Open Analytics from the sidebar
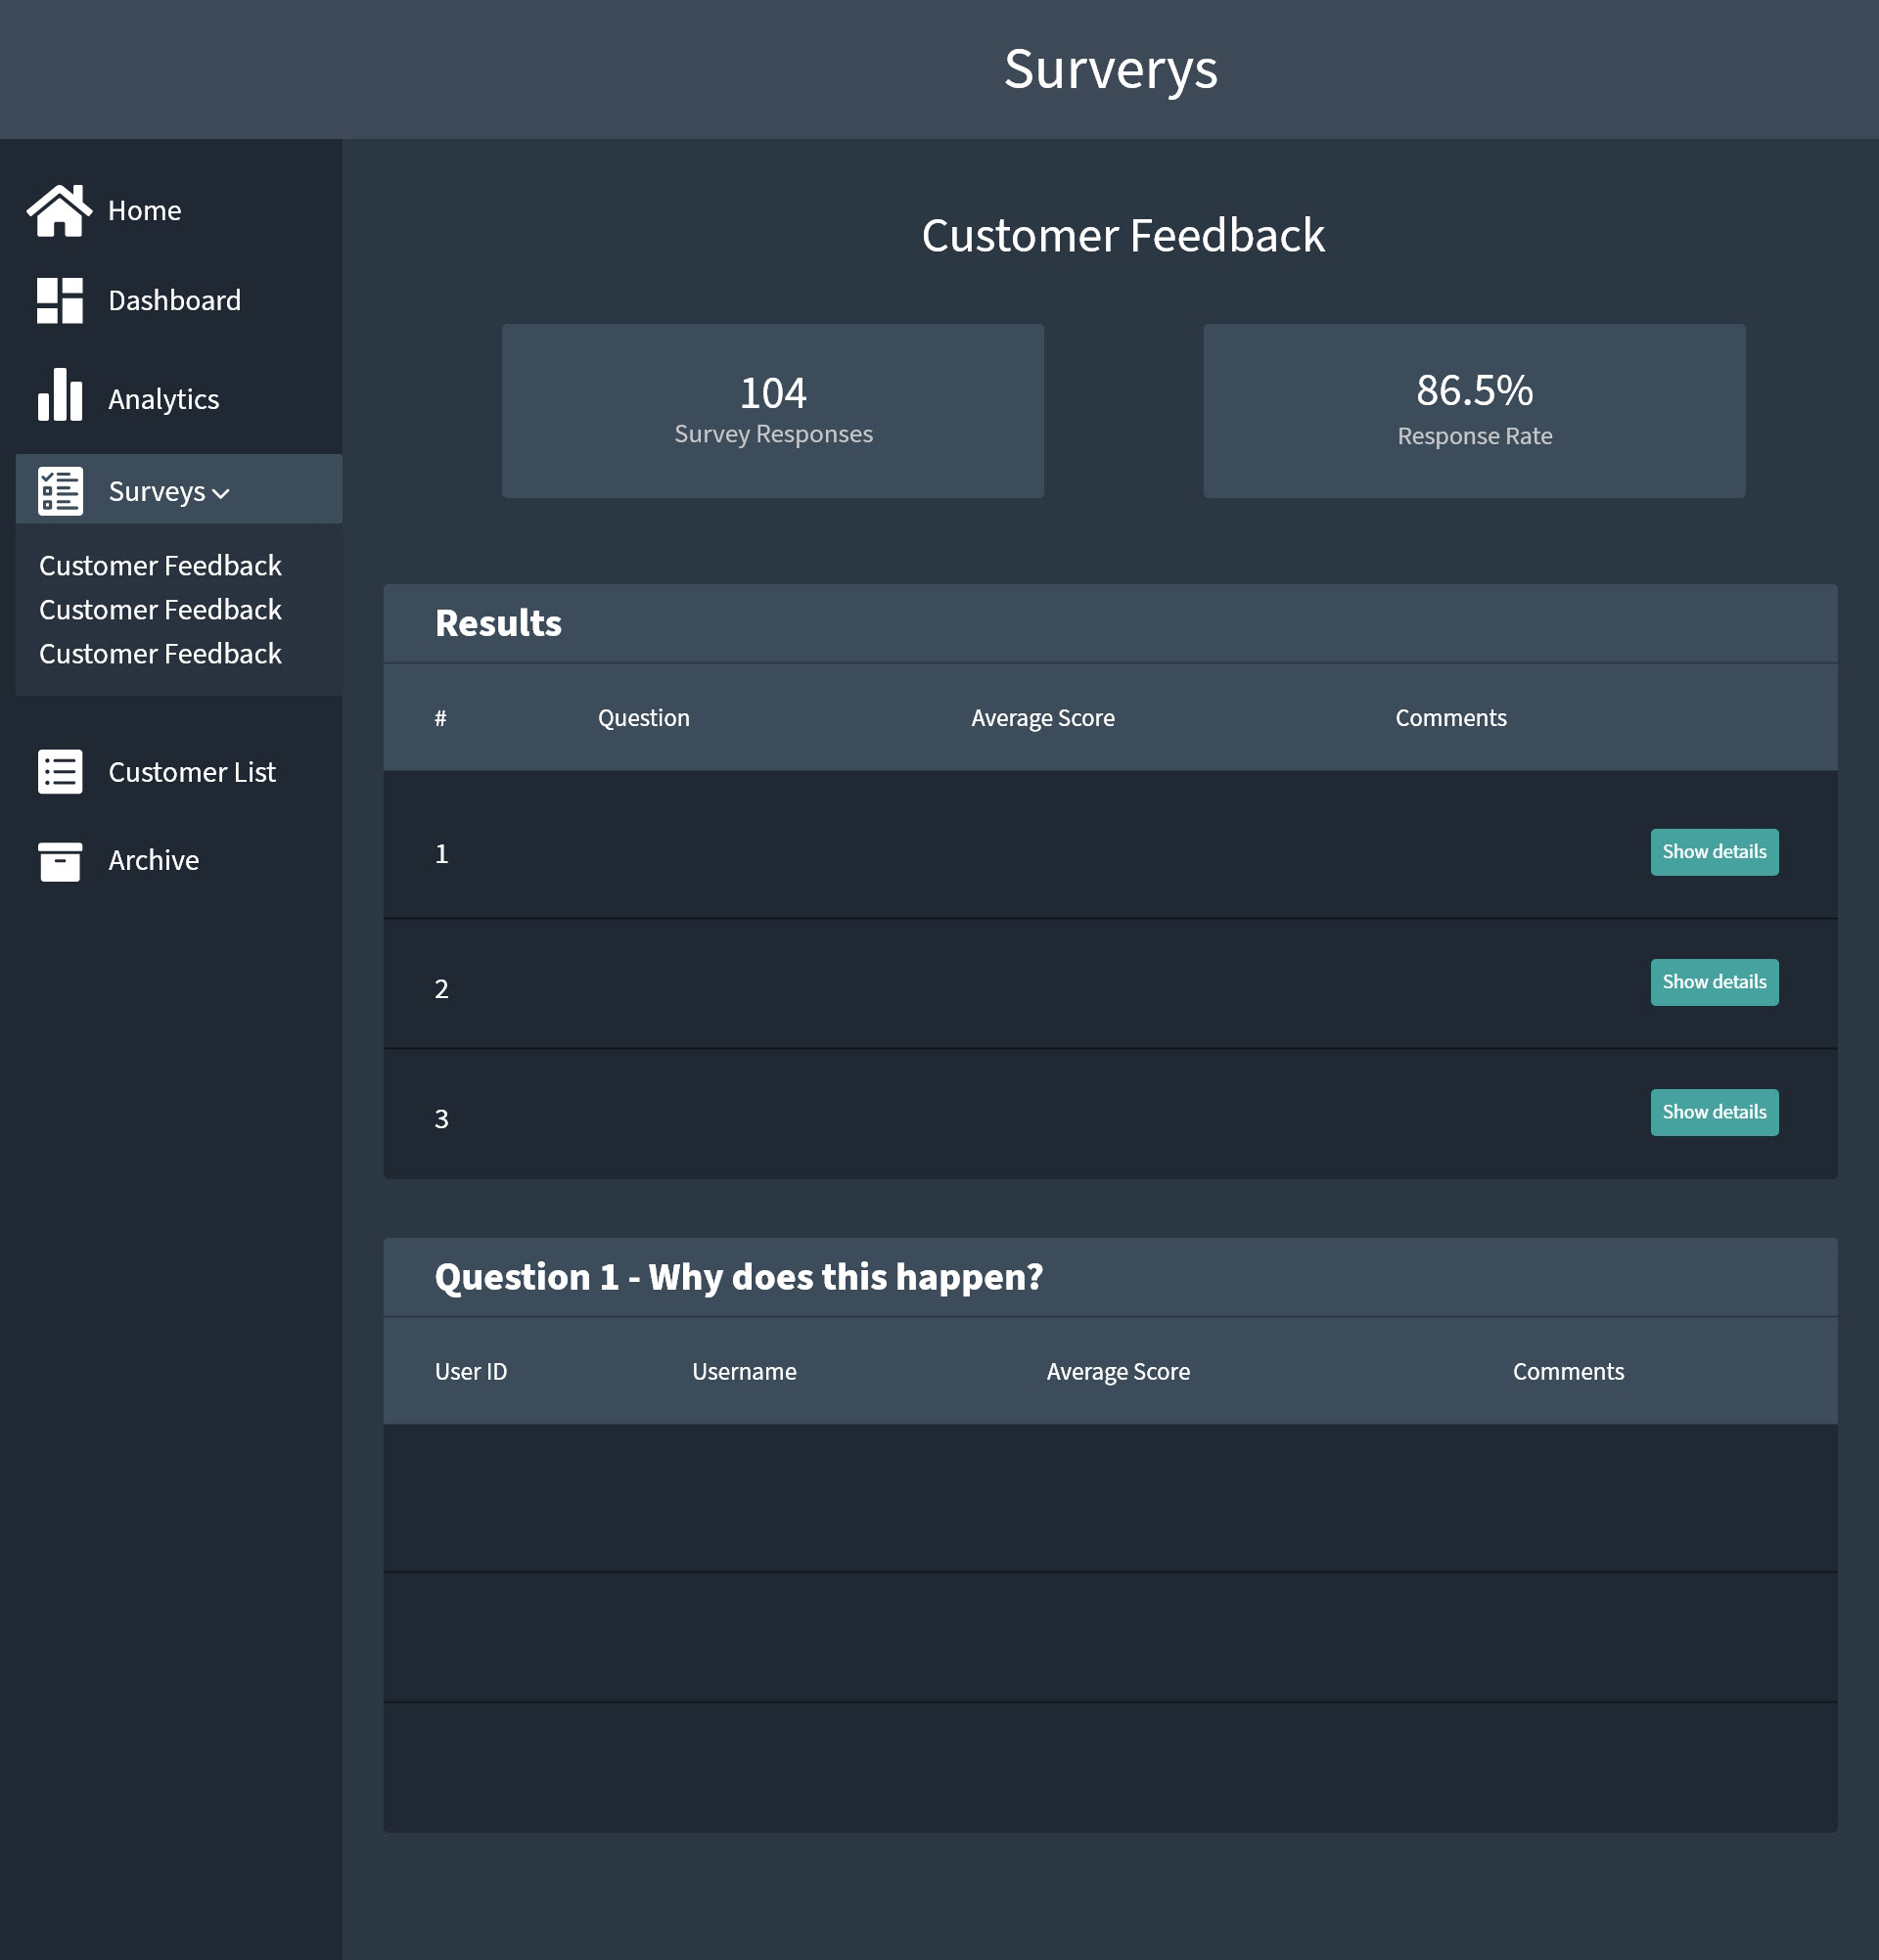The height and width of the screenshot is (1960, 1879). point(164,399)
